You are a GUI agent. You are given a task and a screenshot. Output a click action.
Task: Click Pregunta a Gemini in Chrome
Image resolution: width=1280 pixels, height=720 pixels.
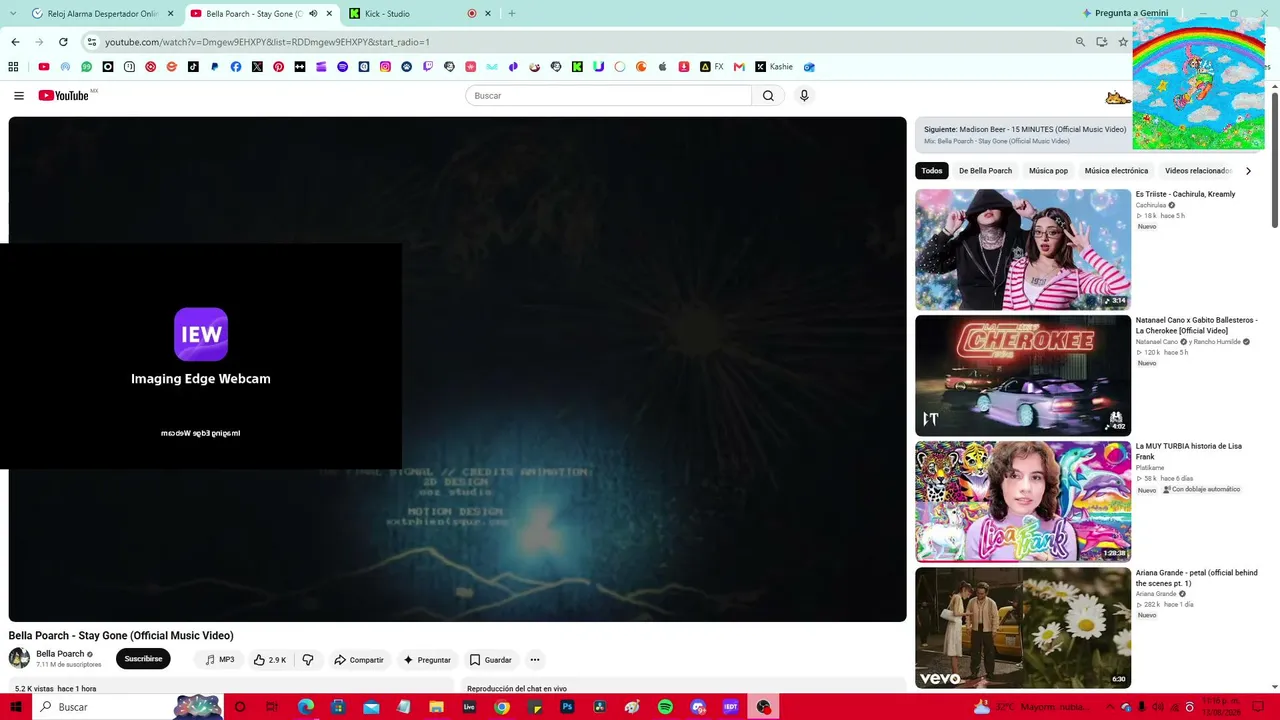tap(1125, 13)
